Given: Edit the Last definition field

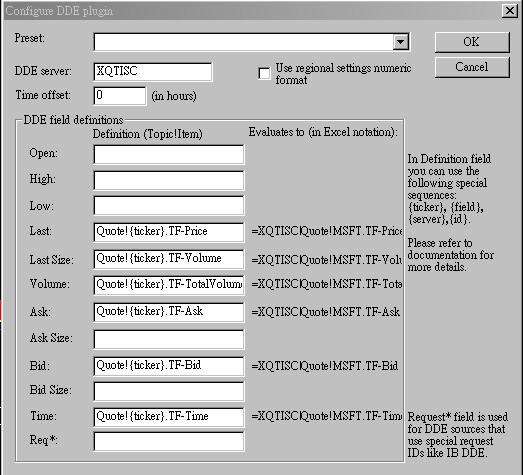Looking at the screenshot, I should coord(169,232).
